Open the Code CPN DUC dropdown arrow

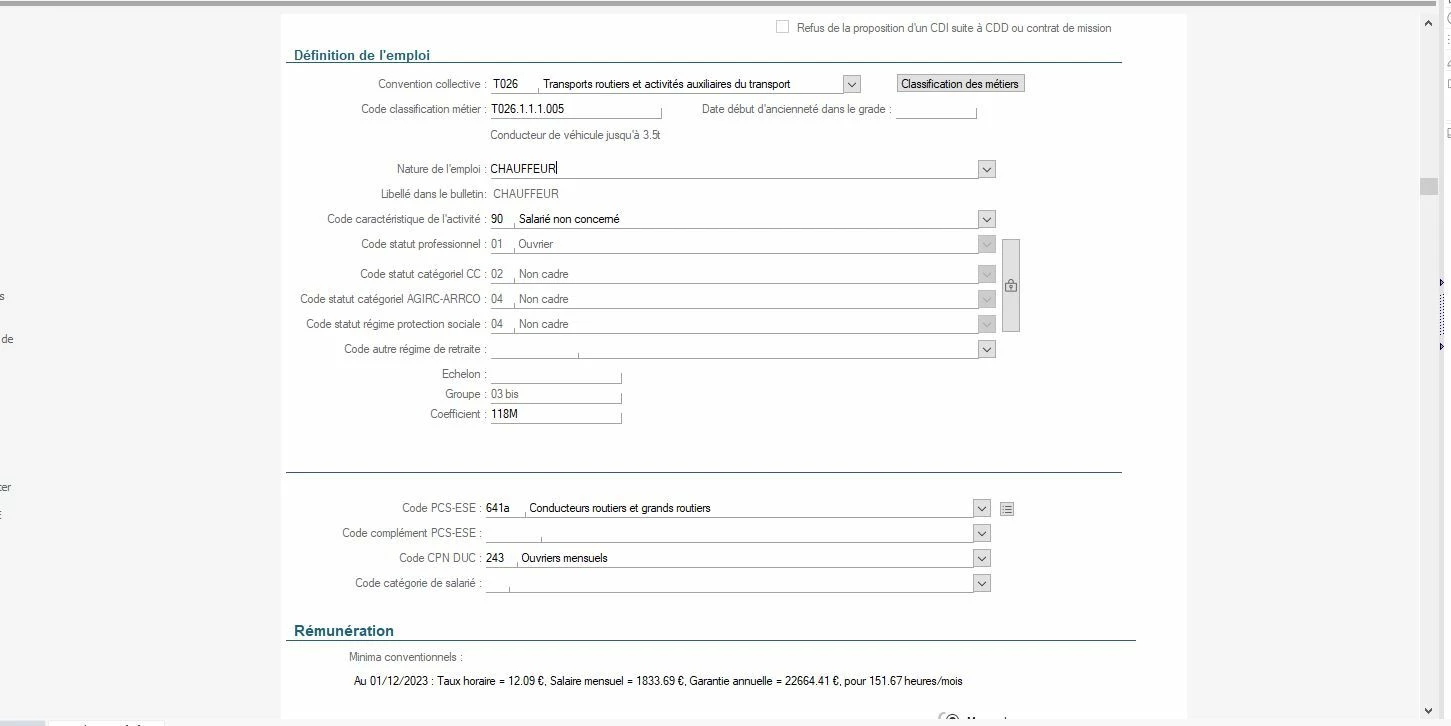click(981, 558)
